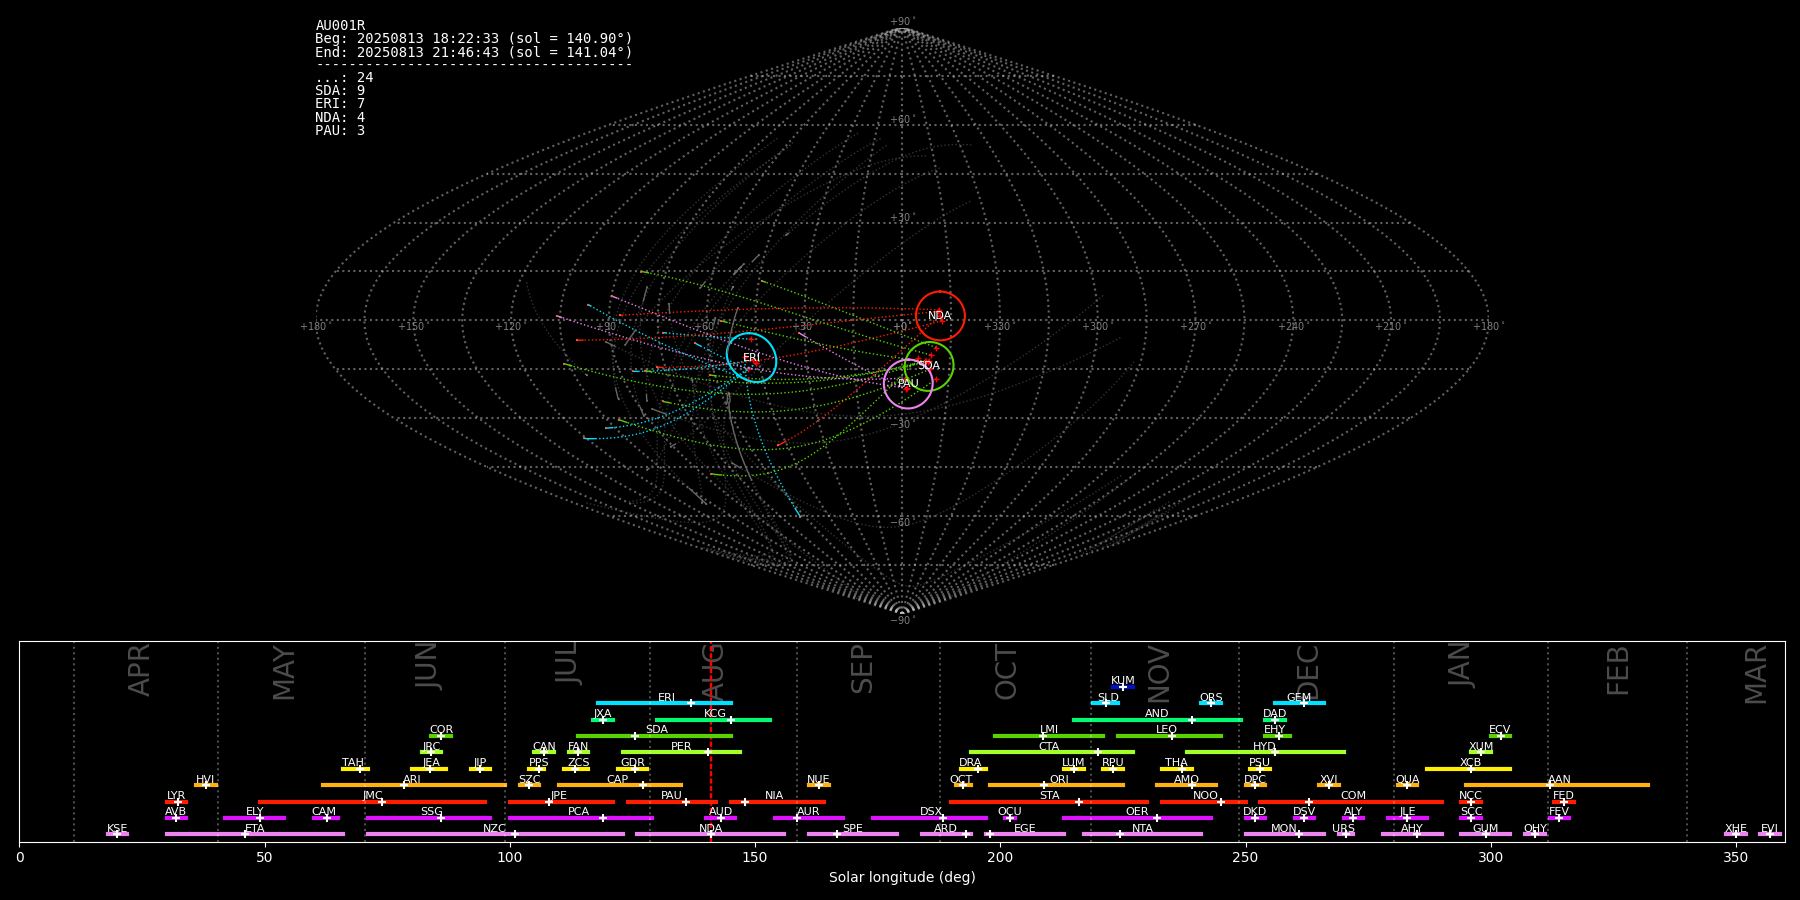Screen dimensions: 1800x900
Task: Click the STA shower bar label on timeline
Action: coord(1049,796)
